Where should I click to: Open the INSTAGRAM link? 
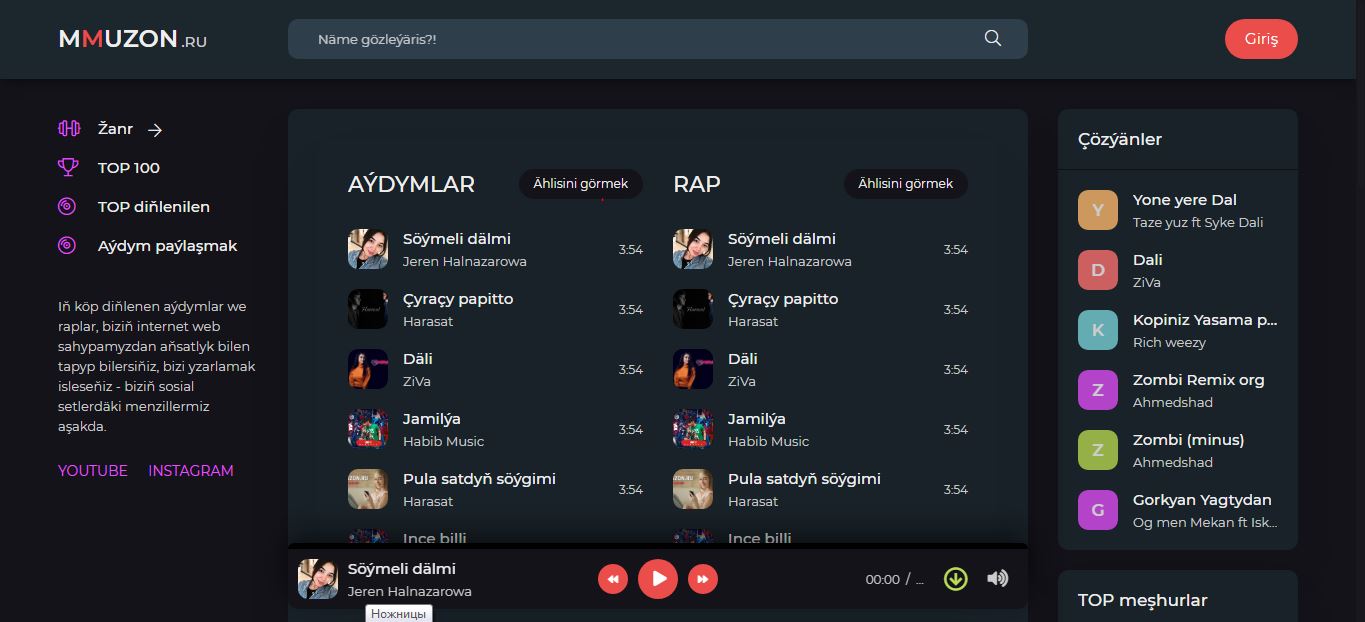tap(190, 471)
